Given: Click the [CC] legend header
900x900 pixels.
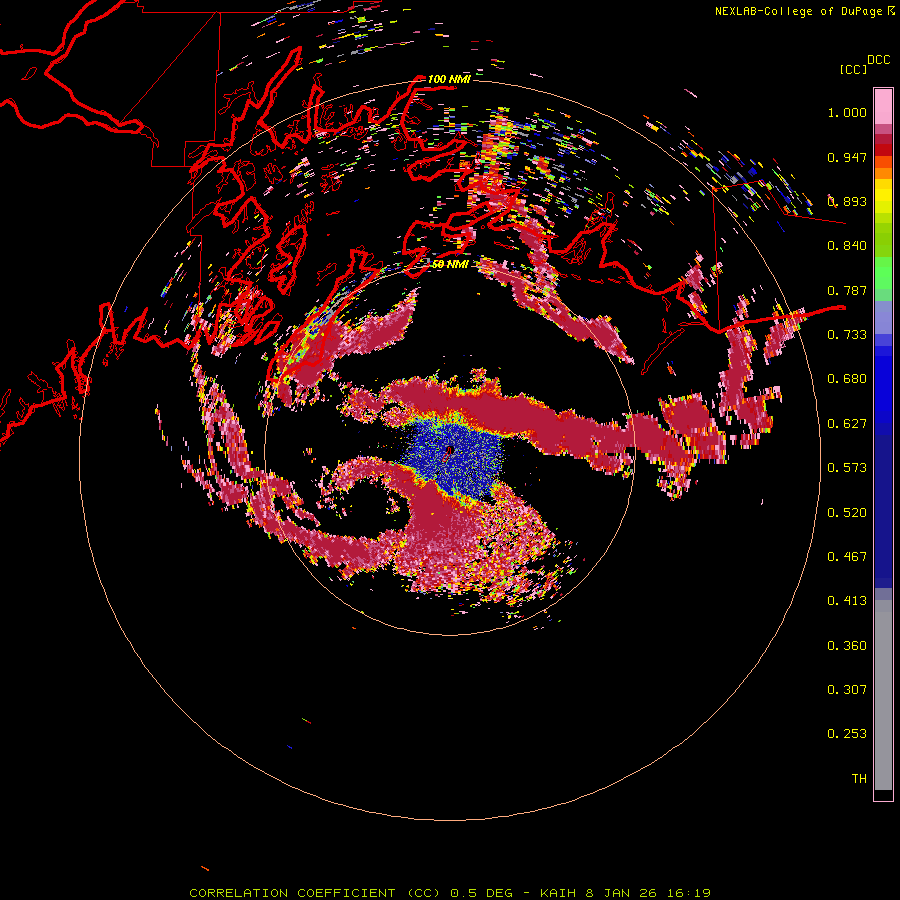Looking at the screenshot, I should point(853,69).
